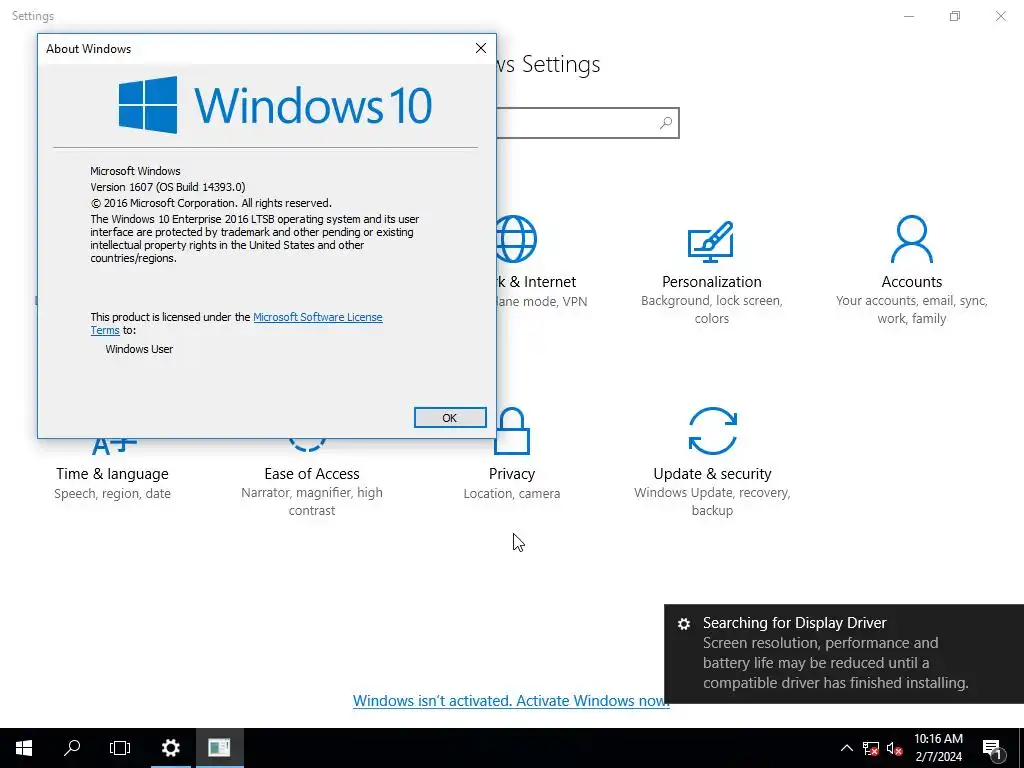This screenshot has width=1024, height=768.
Task: Click the search magnifier in Settings search box
Action: coord(665,123)
